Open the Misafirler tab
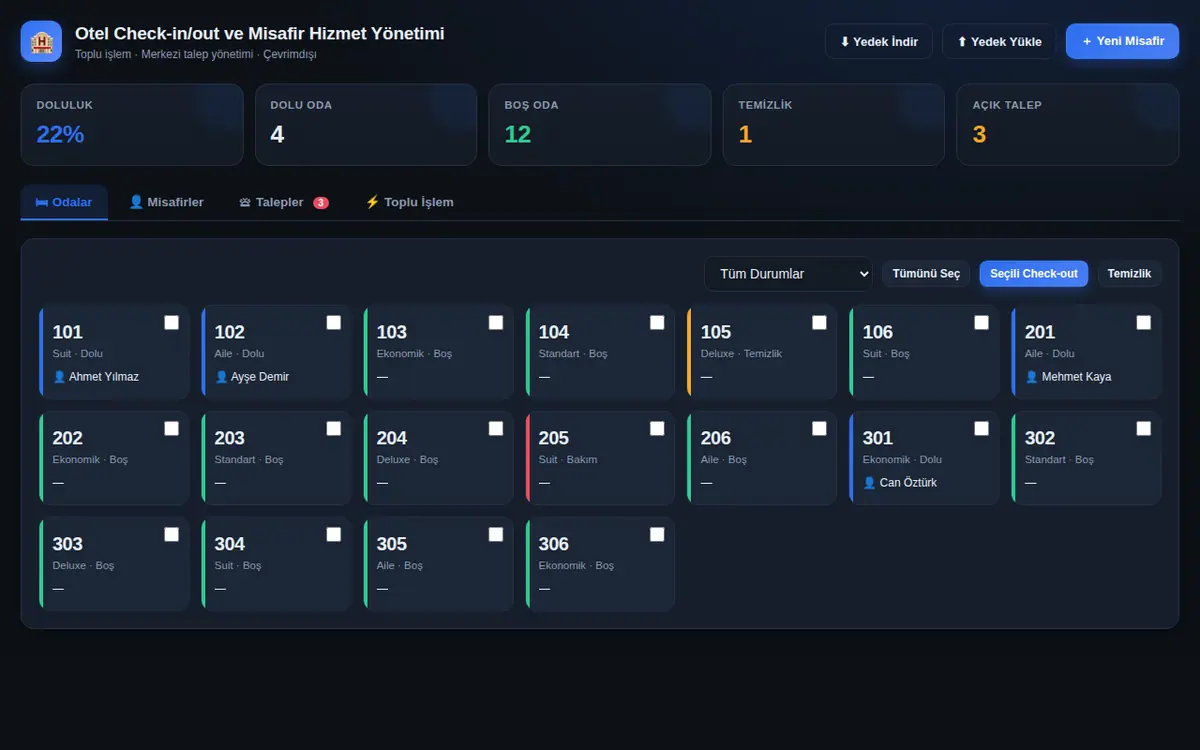This screenshot has height=750, width=1200. pyautogui.click(x=166, y=202)
